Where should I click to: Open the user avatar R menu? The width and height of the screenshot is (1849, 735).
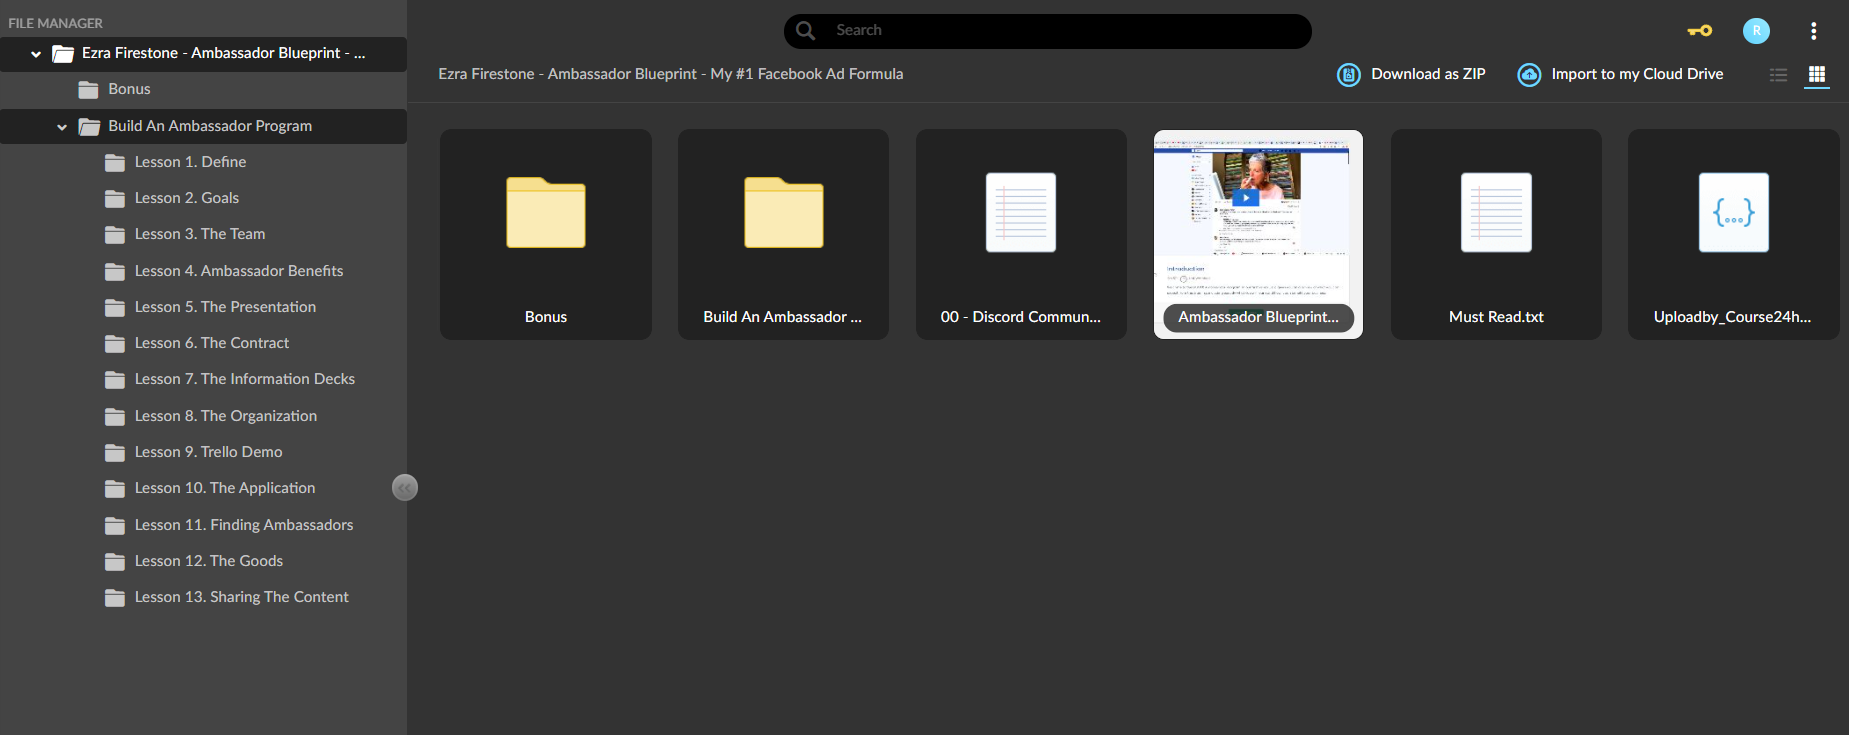(1756, 31)
